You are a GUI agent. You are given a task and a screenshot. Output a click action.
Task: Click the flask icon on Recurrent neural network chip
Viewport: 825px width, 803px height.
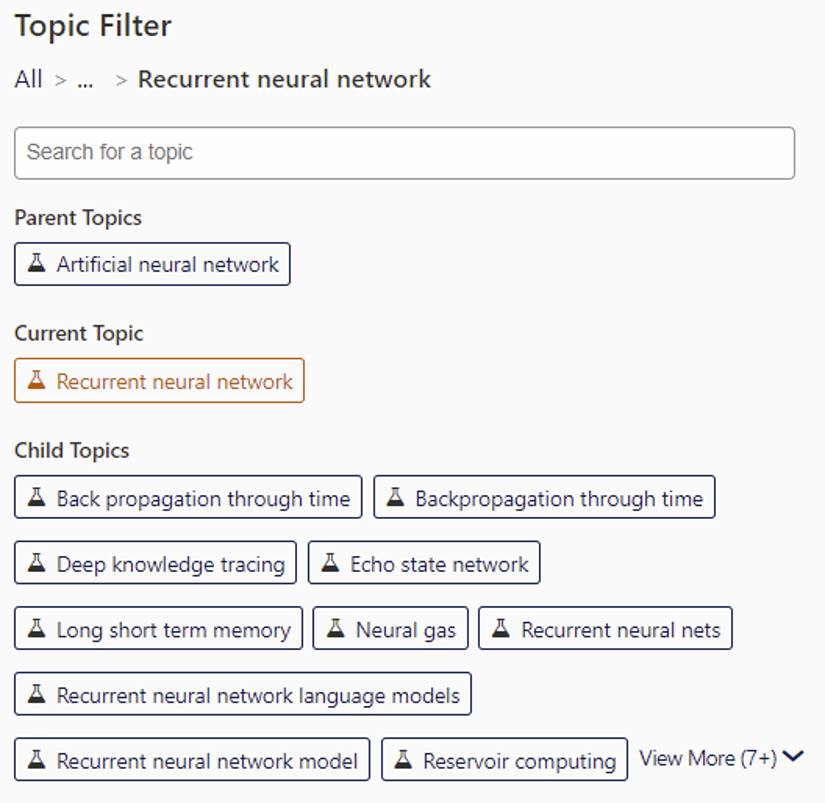click(37, 380)
